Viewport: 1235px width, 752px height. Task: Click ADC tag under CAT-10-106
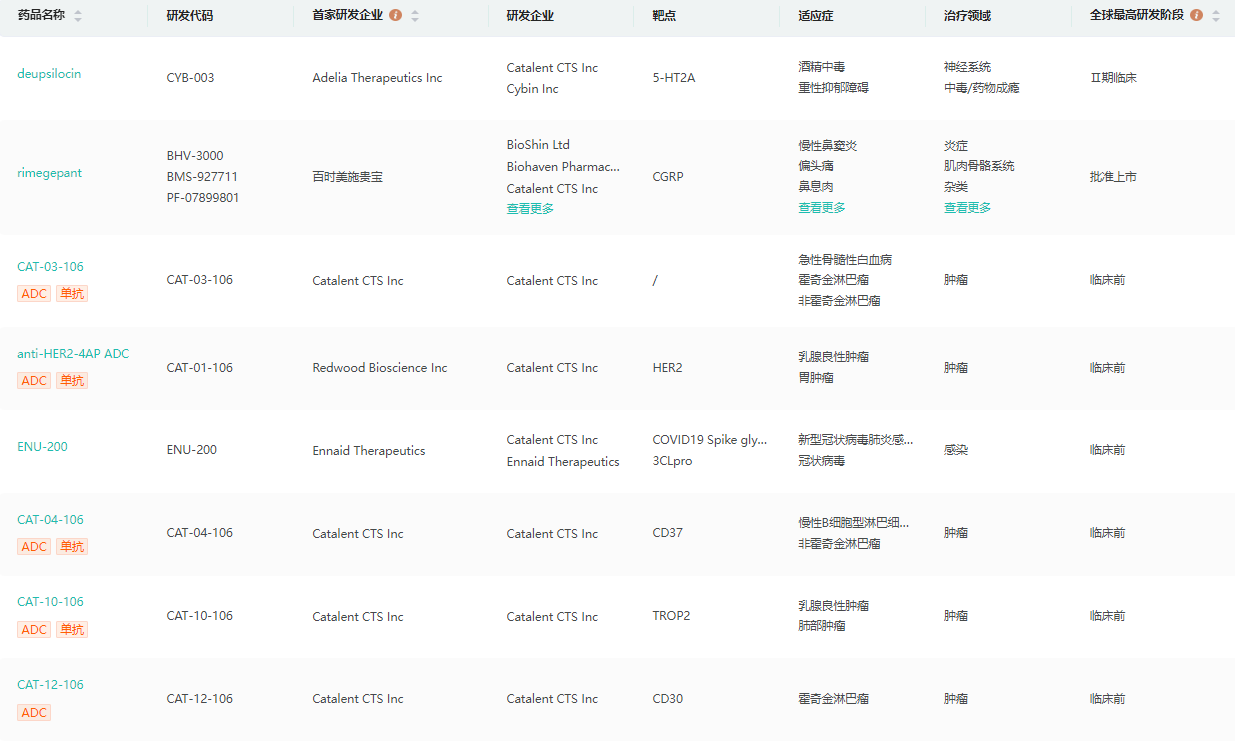click(x=34, y=630)
